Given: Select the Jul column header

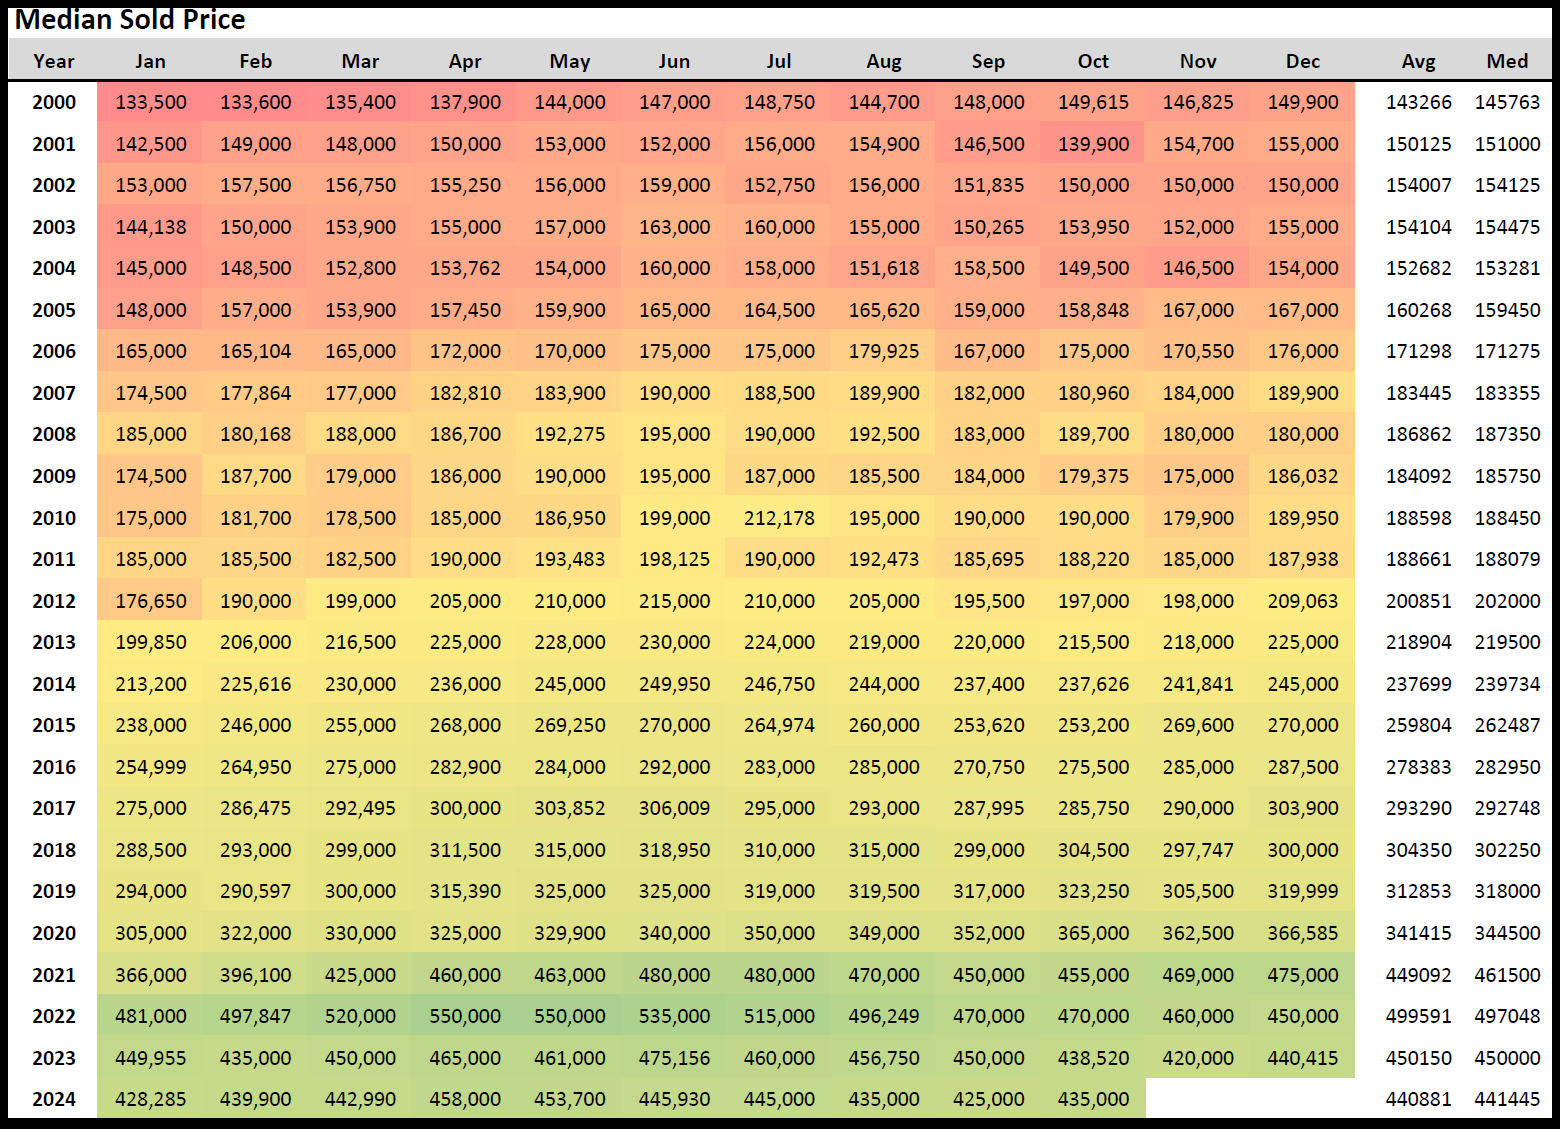Looking at the screenshot, I should pyautogui.click(x=779, y=61).
